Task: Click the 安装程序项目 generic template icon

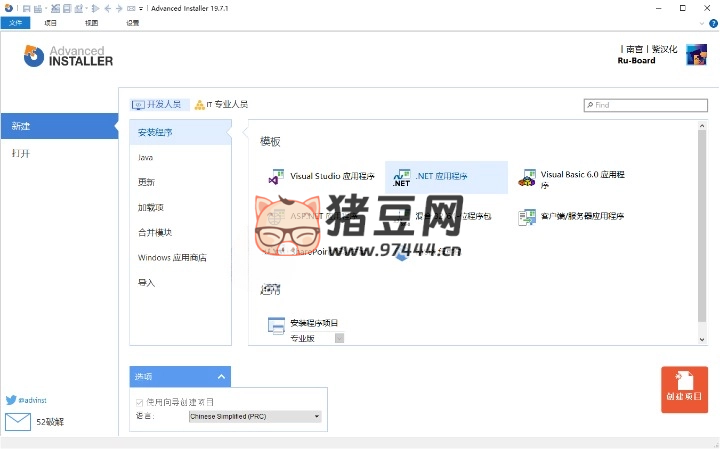Action: [x=277, y=325]
